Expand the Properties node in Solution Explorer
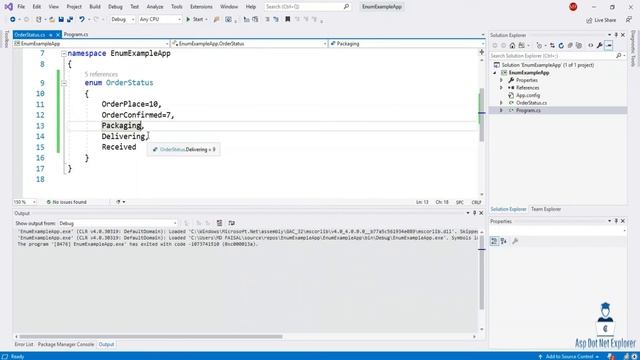 click(501, 80)
